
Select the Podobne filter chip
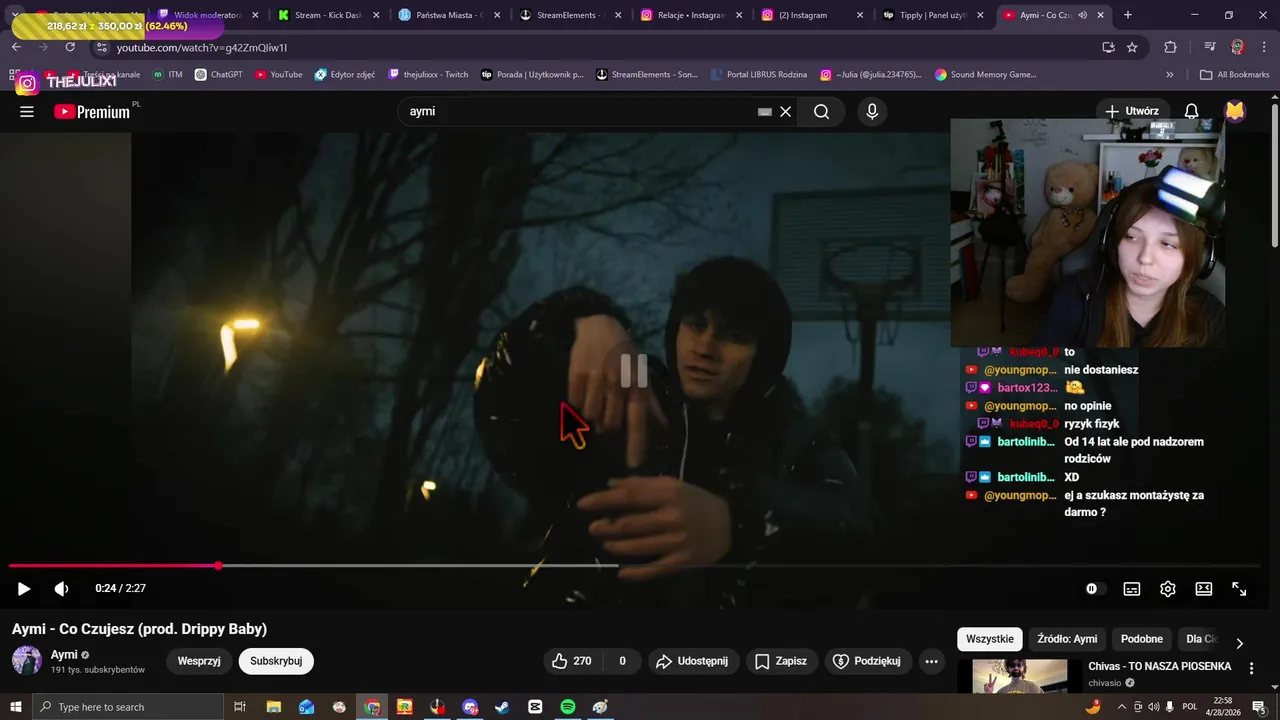(x=1142, y=639)
